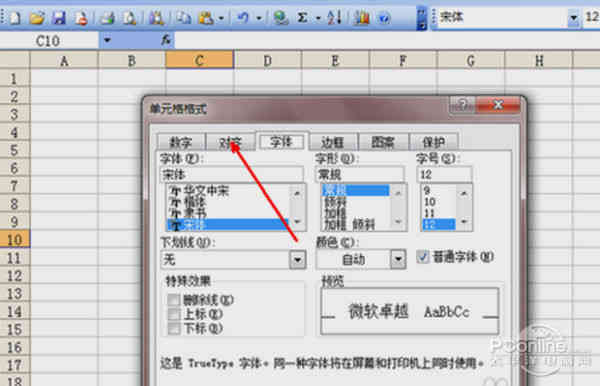Click font list scrollbar down arrow
Screen dimensions: 600x386
click(297, 222)
